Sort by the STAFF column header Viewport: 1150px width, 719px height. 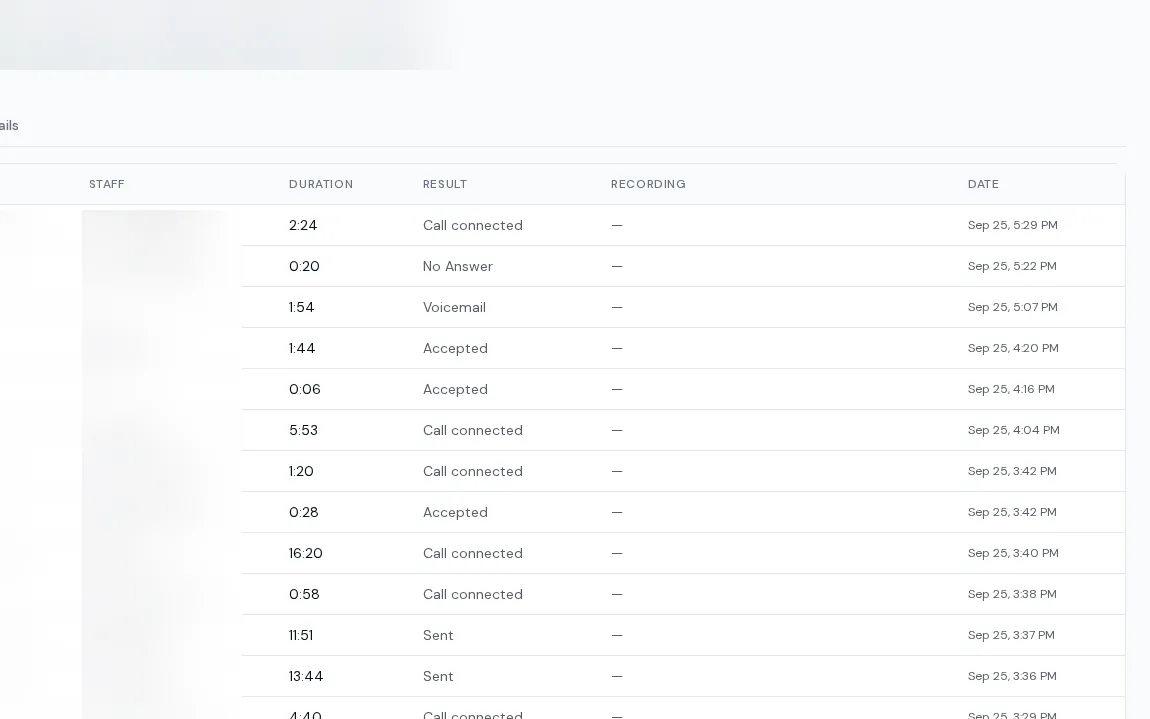click(x=106, y=184)
